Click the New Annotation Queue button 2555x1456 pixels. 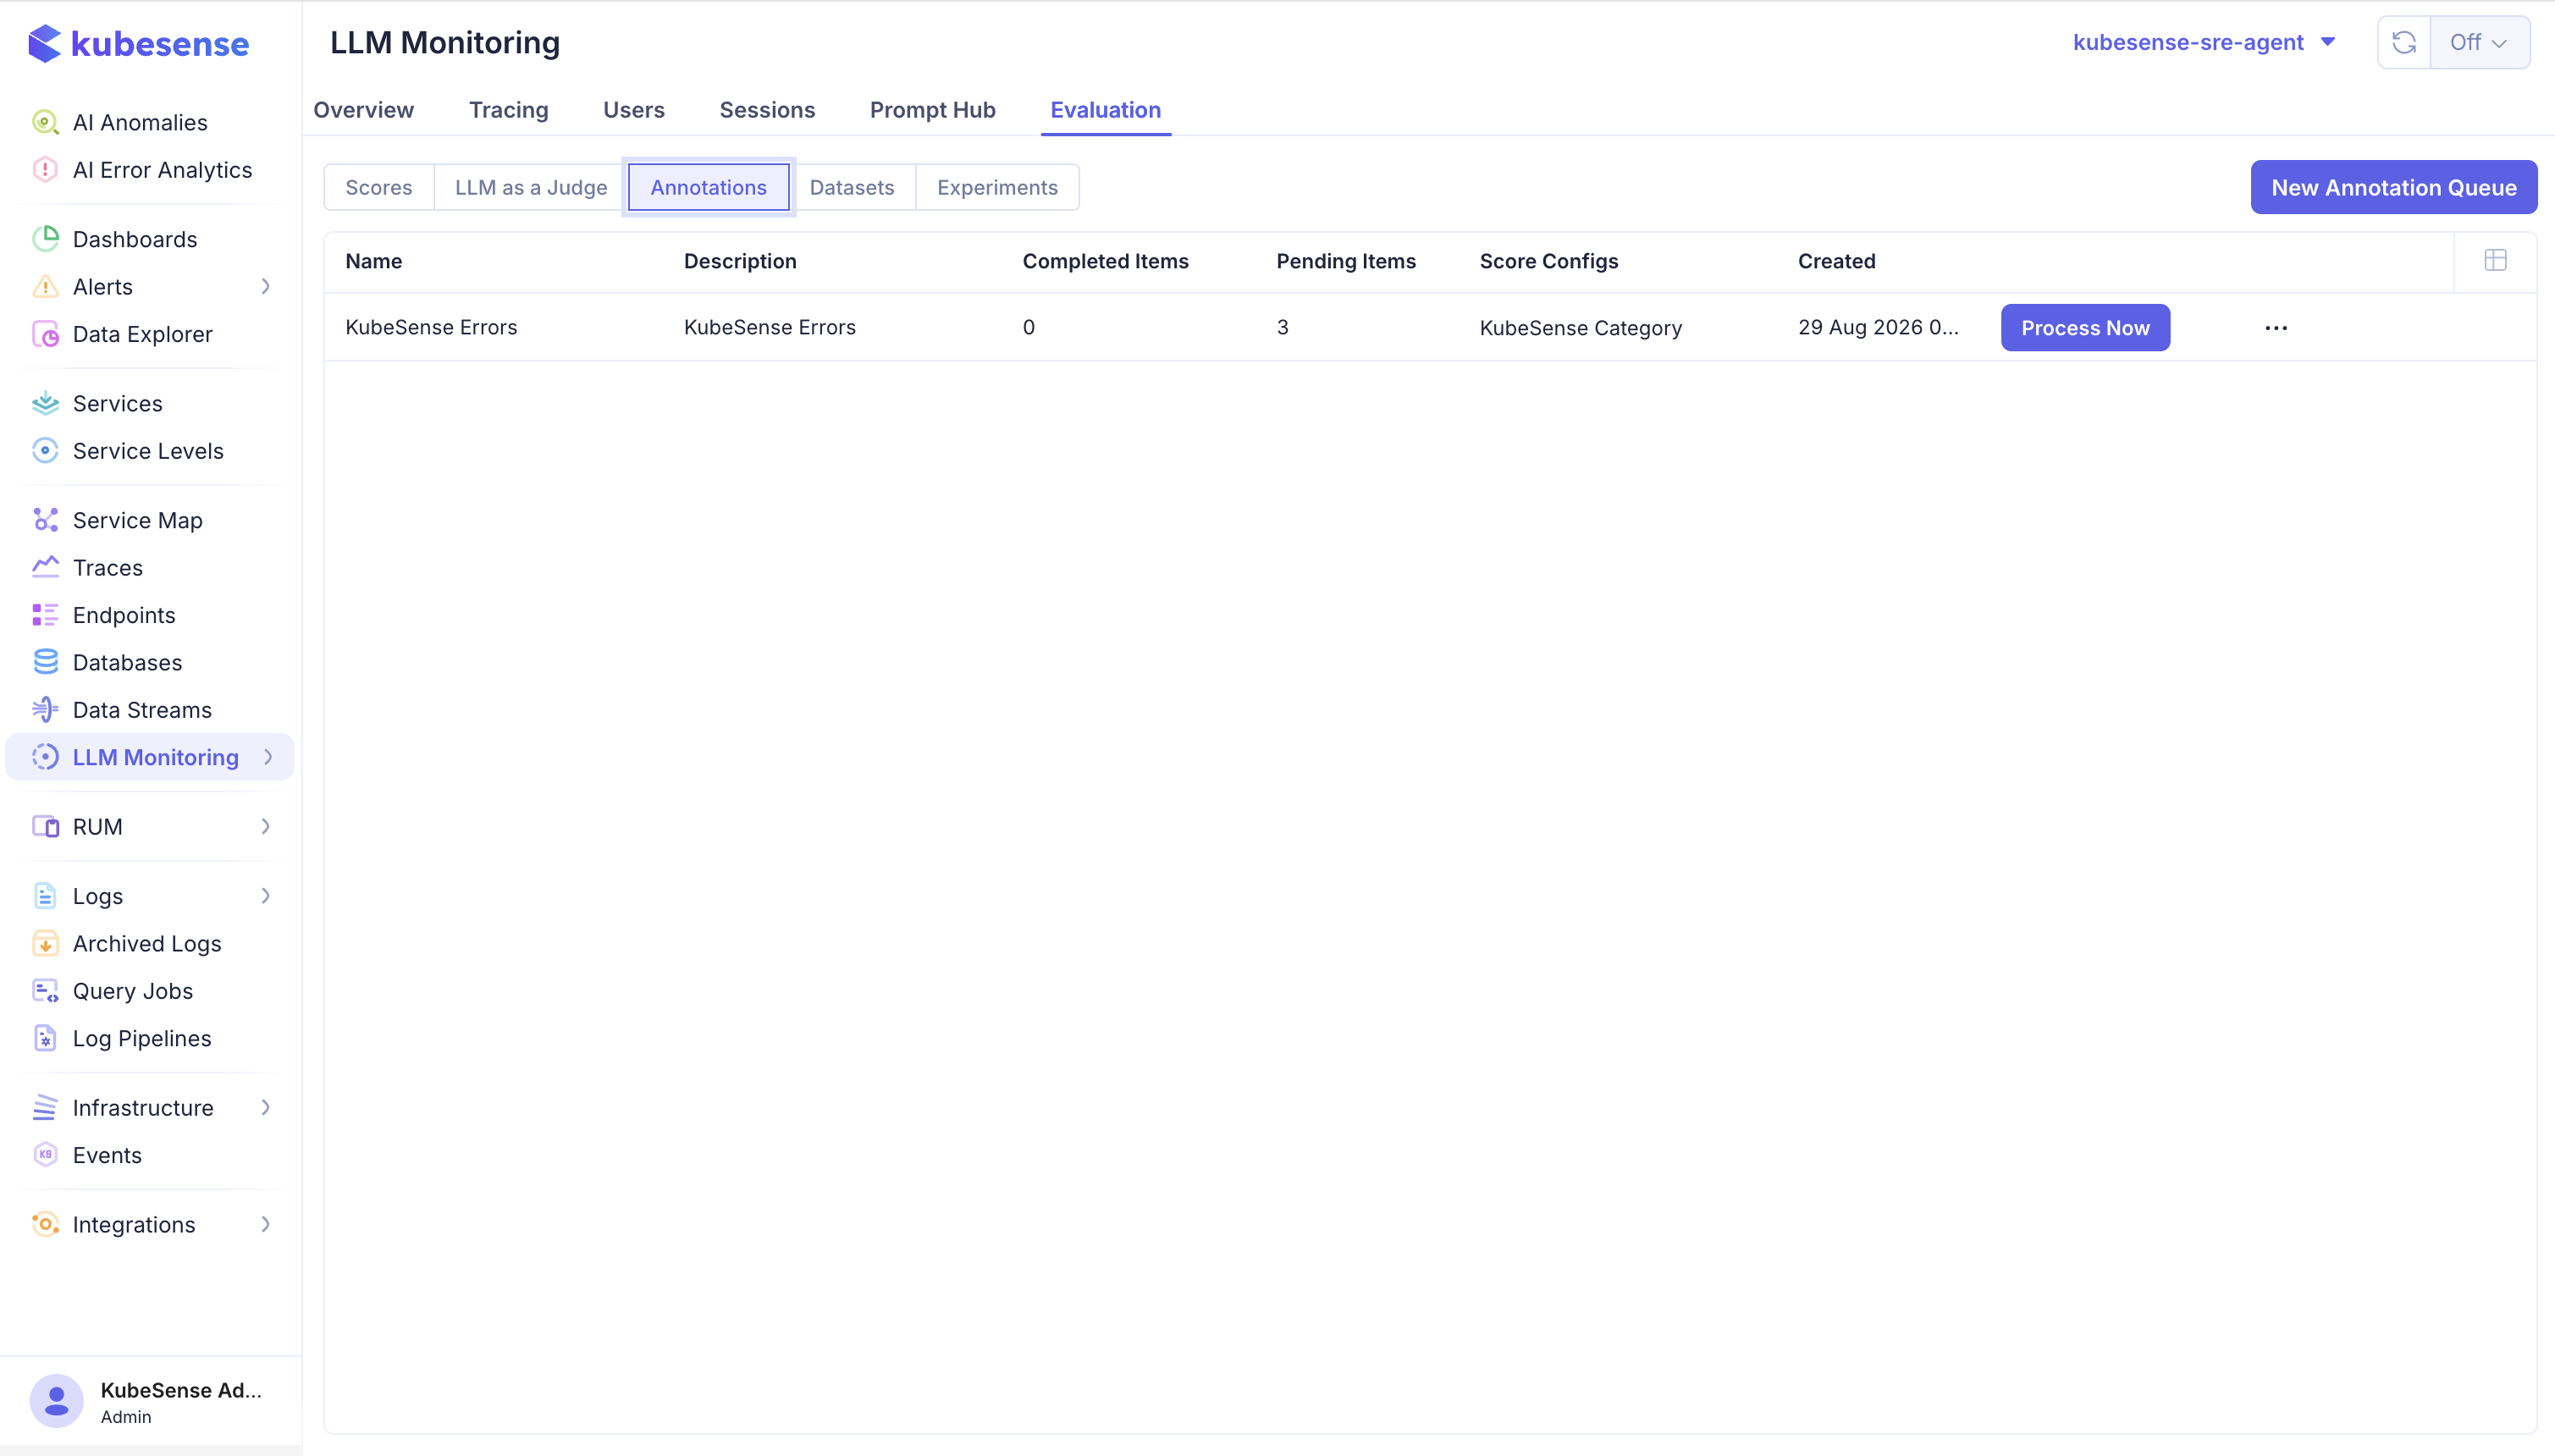click(2393, 187)
